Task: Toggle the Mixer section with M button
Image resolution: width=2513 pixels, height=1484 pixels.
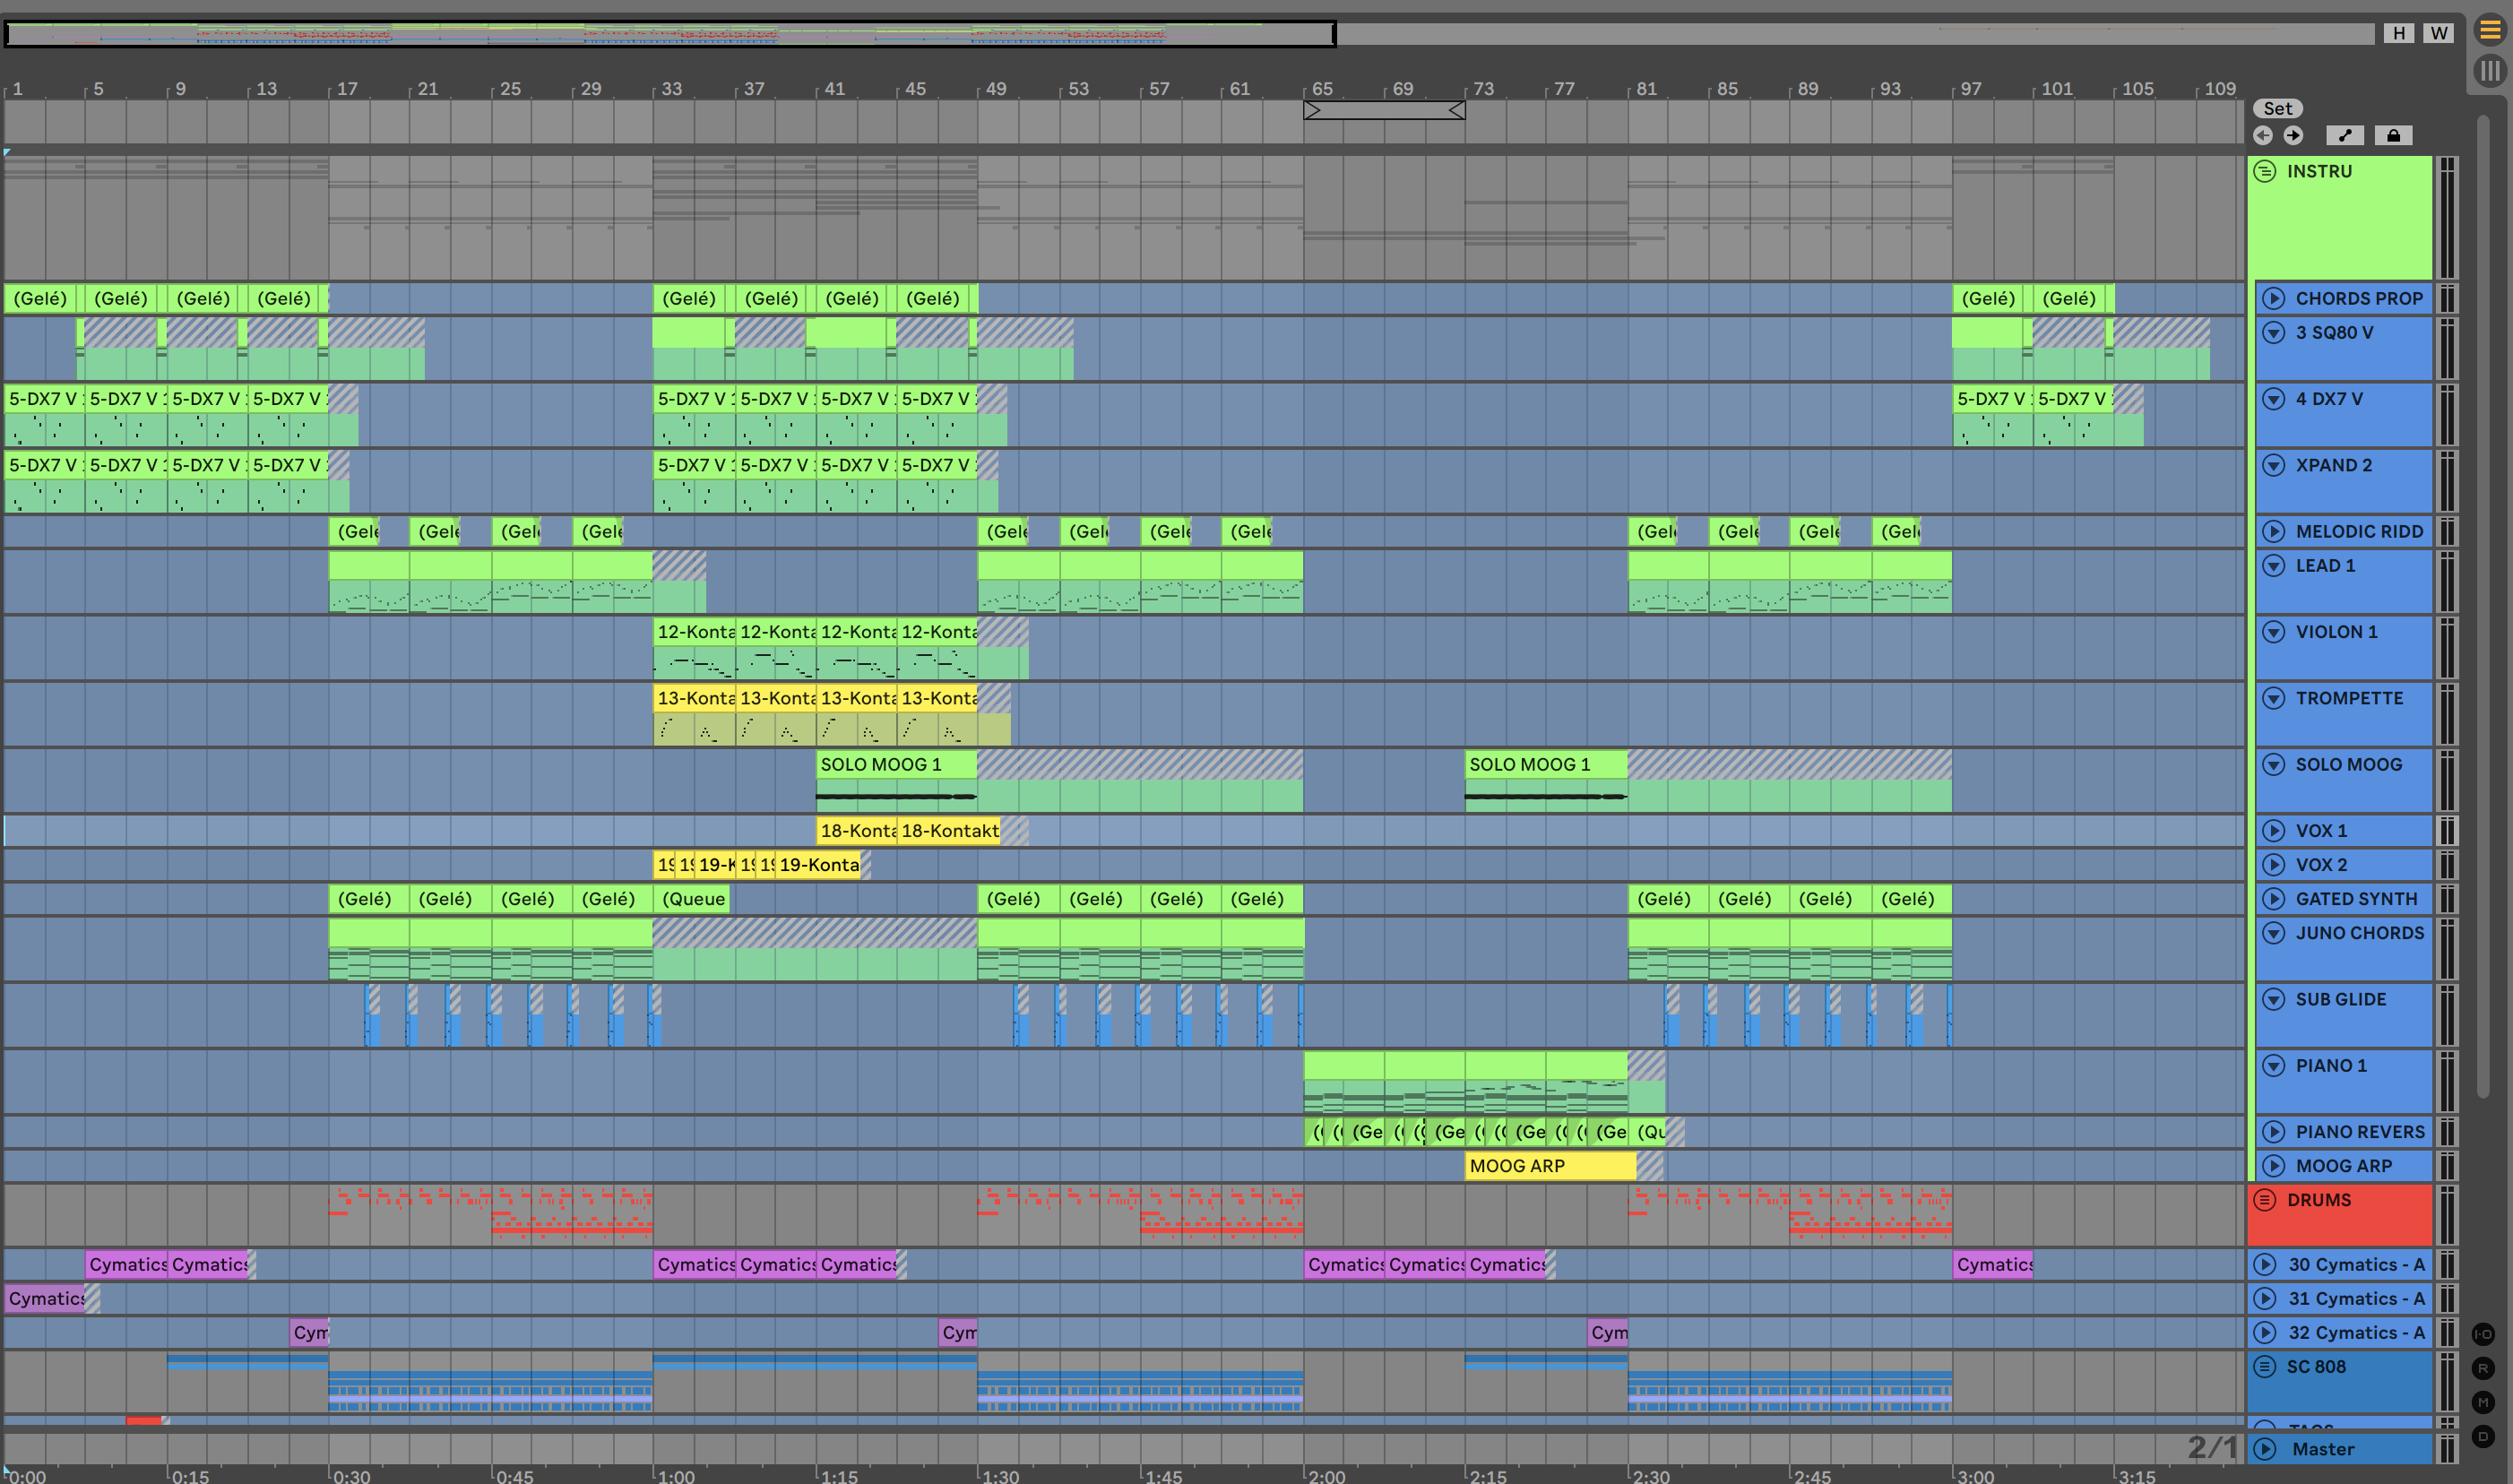Action: pos(2483,1402)
